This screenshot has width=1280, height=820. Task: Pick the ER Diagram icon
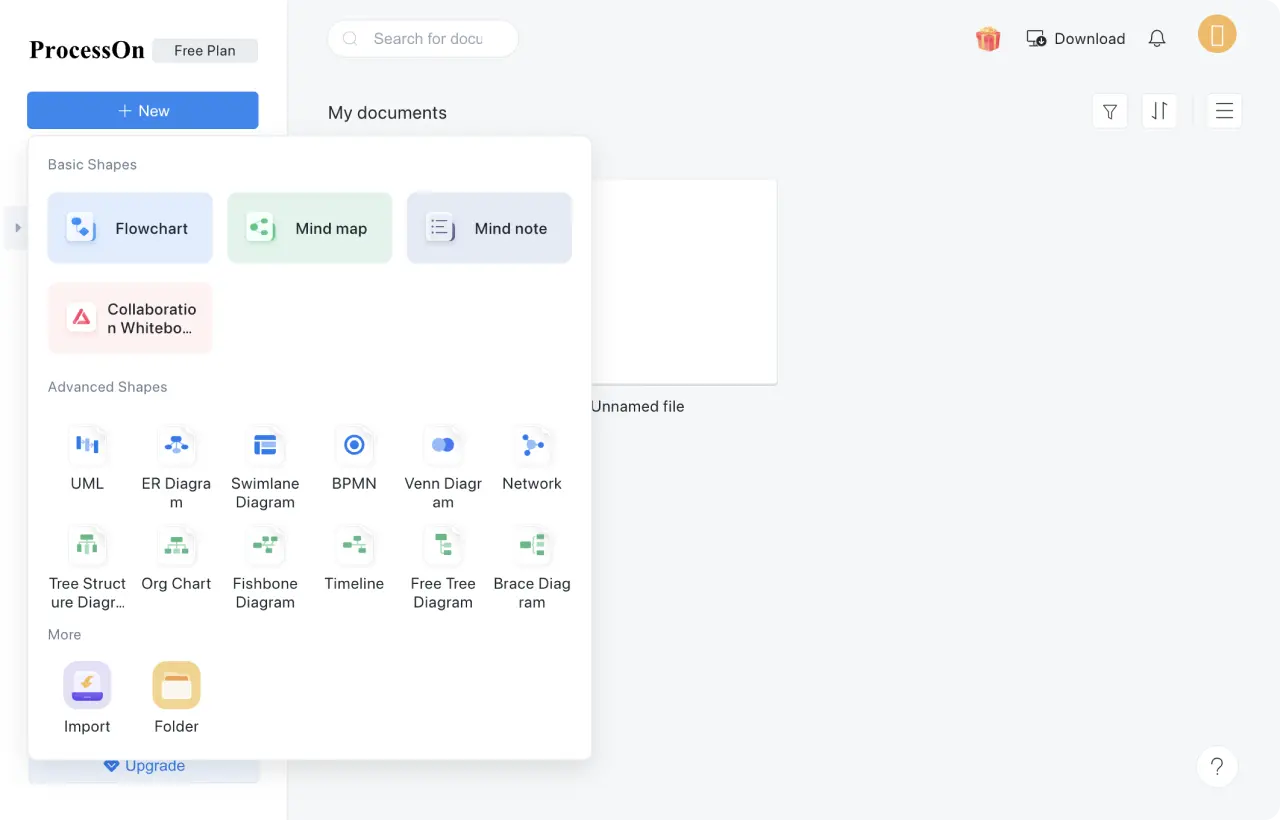point(176,445)
